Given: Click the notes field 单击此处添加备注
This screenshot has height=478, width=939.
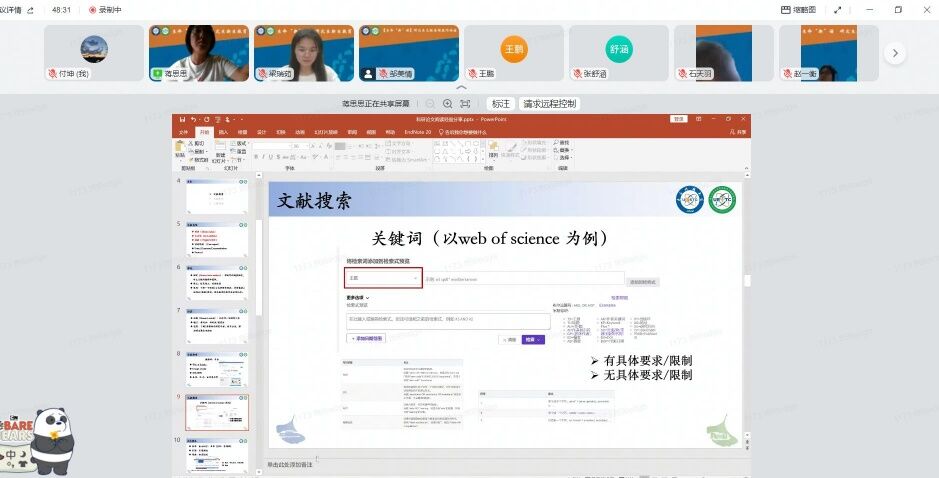Looking at the screenshot, I should pyautogui.click(x=290, y=464).
